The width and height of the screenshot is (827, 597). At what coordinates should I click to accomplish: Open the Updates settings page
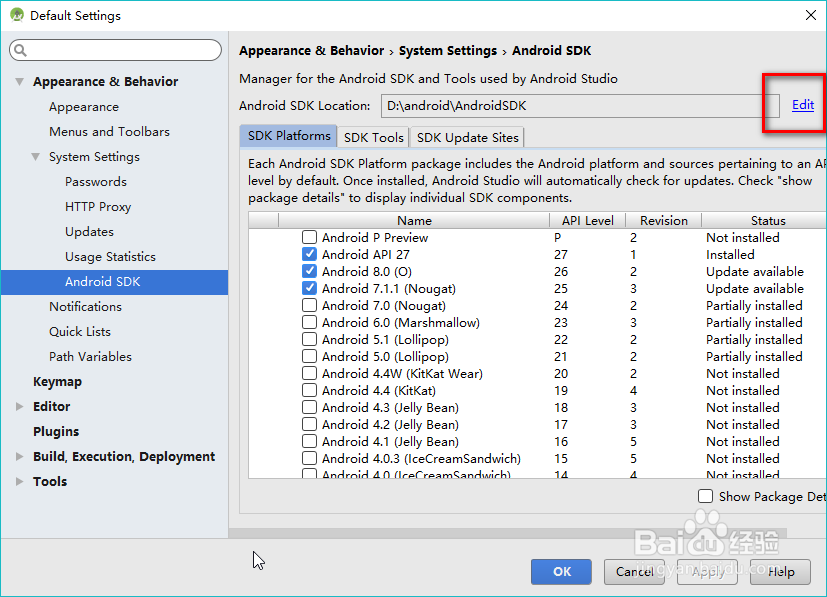(89, 232)
